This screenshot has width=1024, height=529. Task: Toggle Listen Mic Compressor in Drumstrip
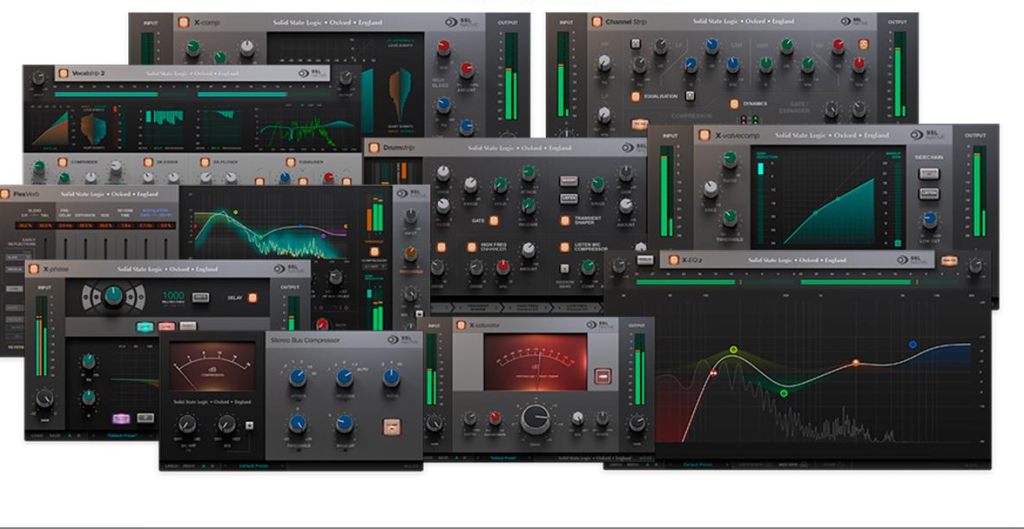coord(566,247)
